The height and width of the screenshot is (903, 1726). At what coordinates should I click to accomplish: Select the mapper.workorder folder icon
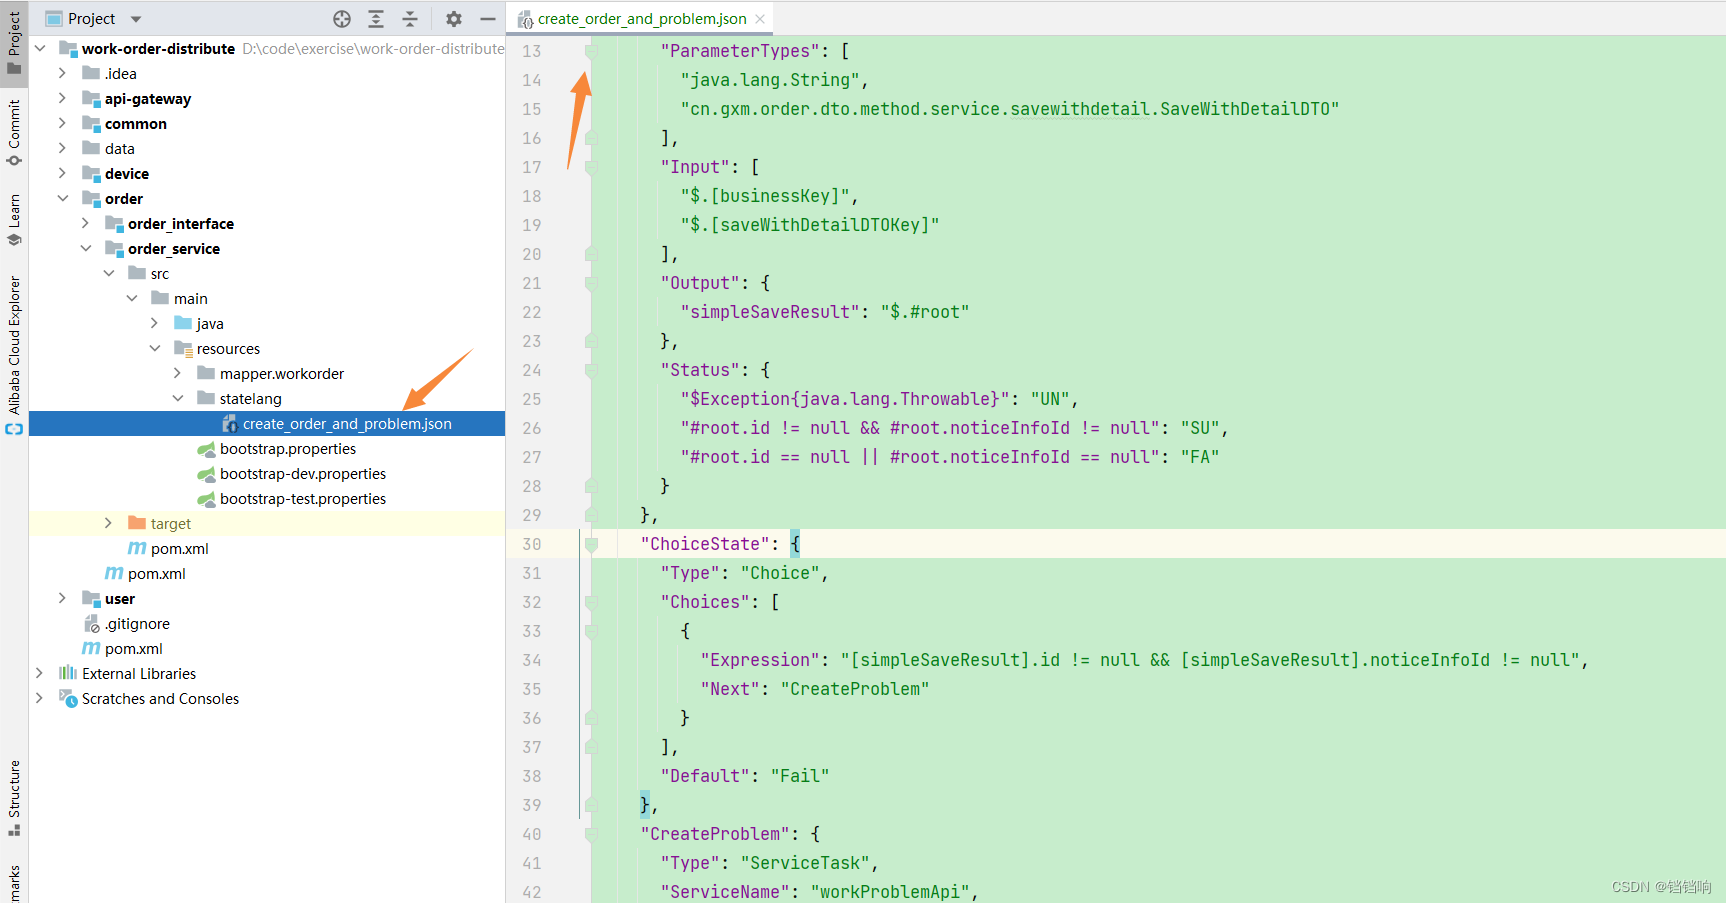tap(206, 373)
